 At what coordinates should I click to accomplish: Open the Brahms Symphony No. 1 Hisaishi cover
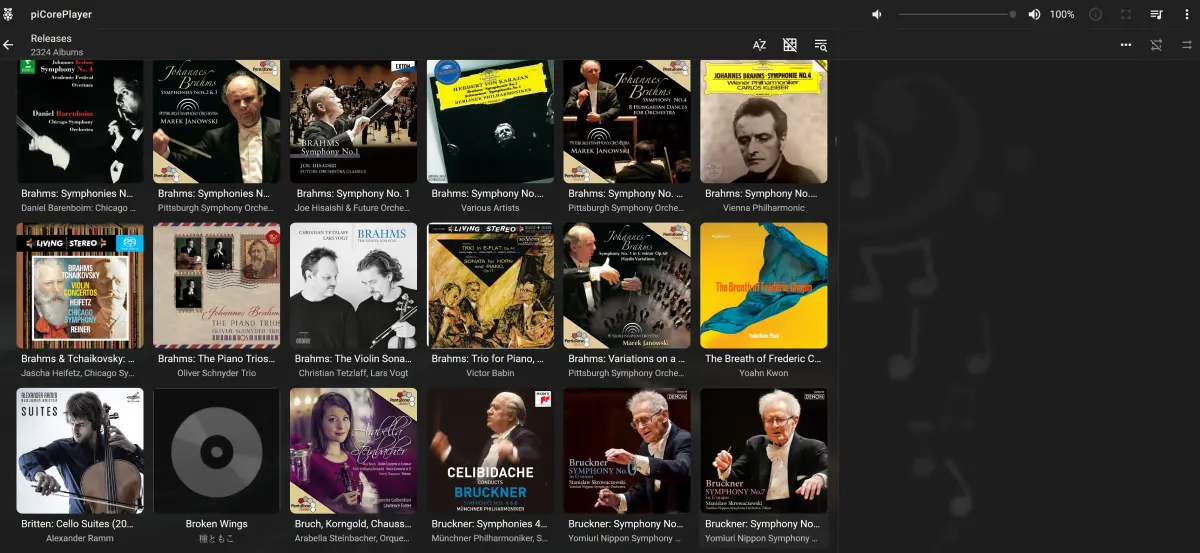pos(353,121)
